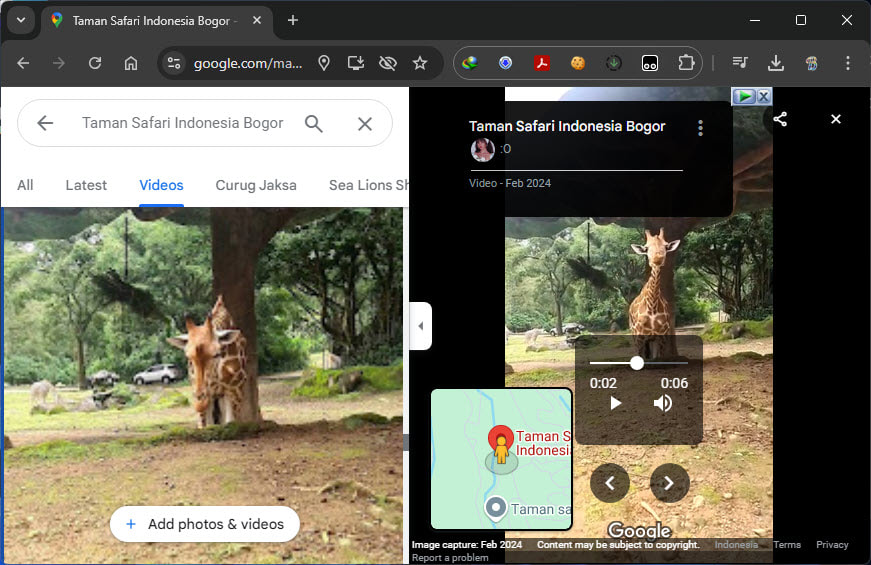This screenshot has height=565, width=871.
Task: Mute the video with the speaker icon
Action: pos(663,403)
